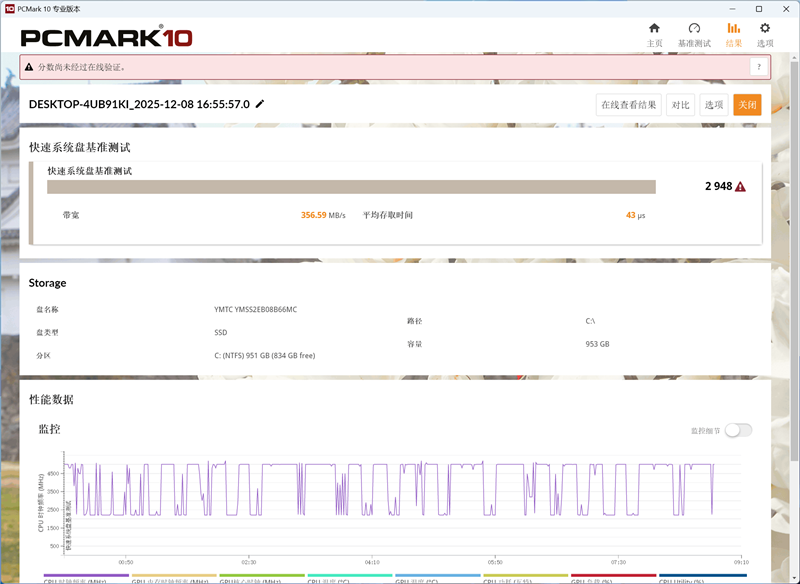800x584 pixels.
Task: Open the 选项 gear tab in navigation
Action: [x=765, y=34]
